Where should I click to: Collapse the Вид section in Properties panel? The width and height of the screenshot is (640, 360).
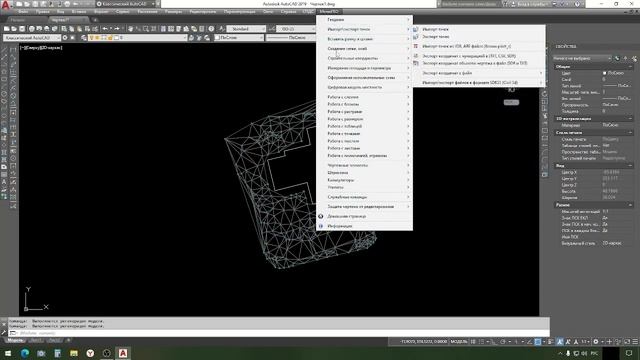630,166
